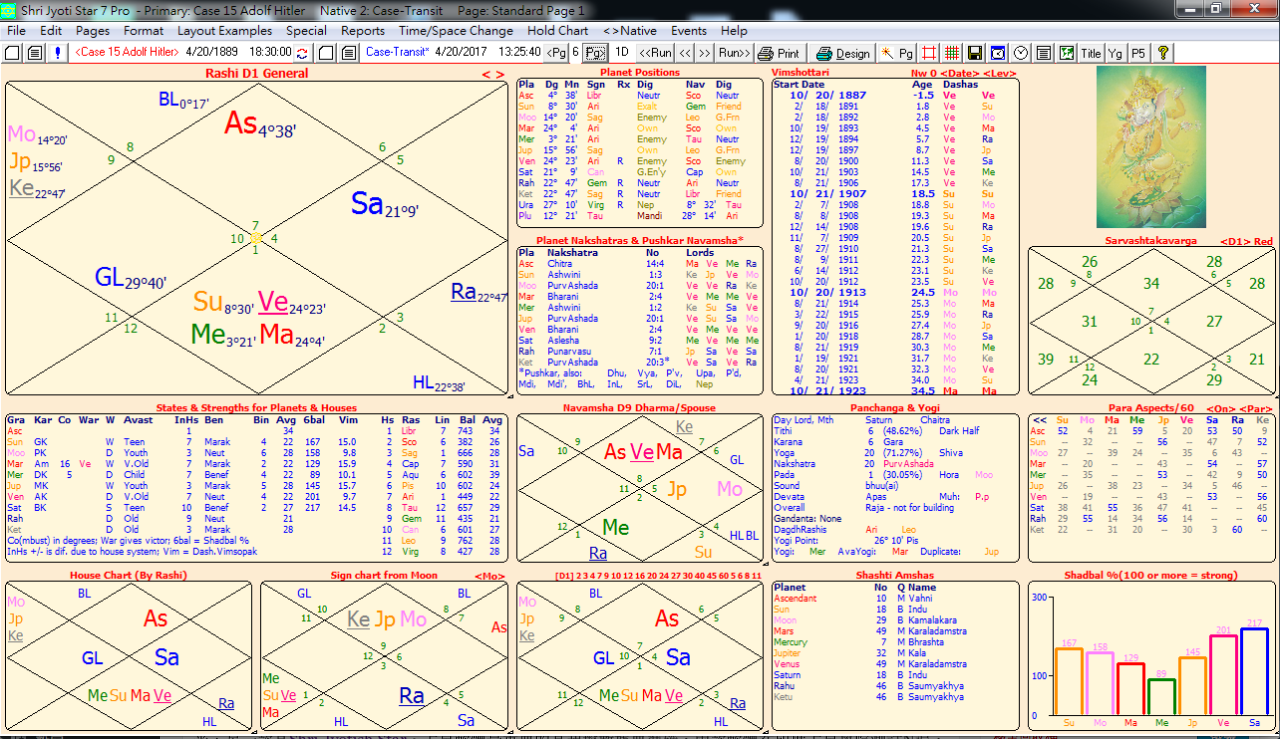This screenshot has width=1280, height=739.
Task: Click the round clock icon
Action: (1020, 52)
